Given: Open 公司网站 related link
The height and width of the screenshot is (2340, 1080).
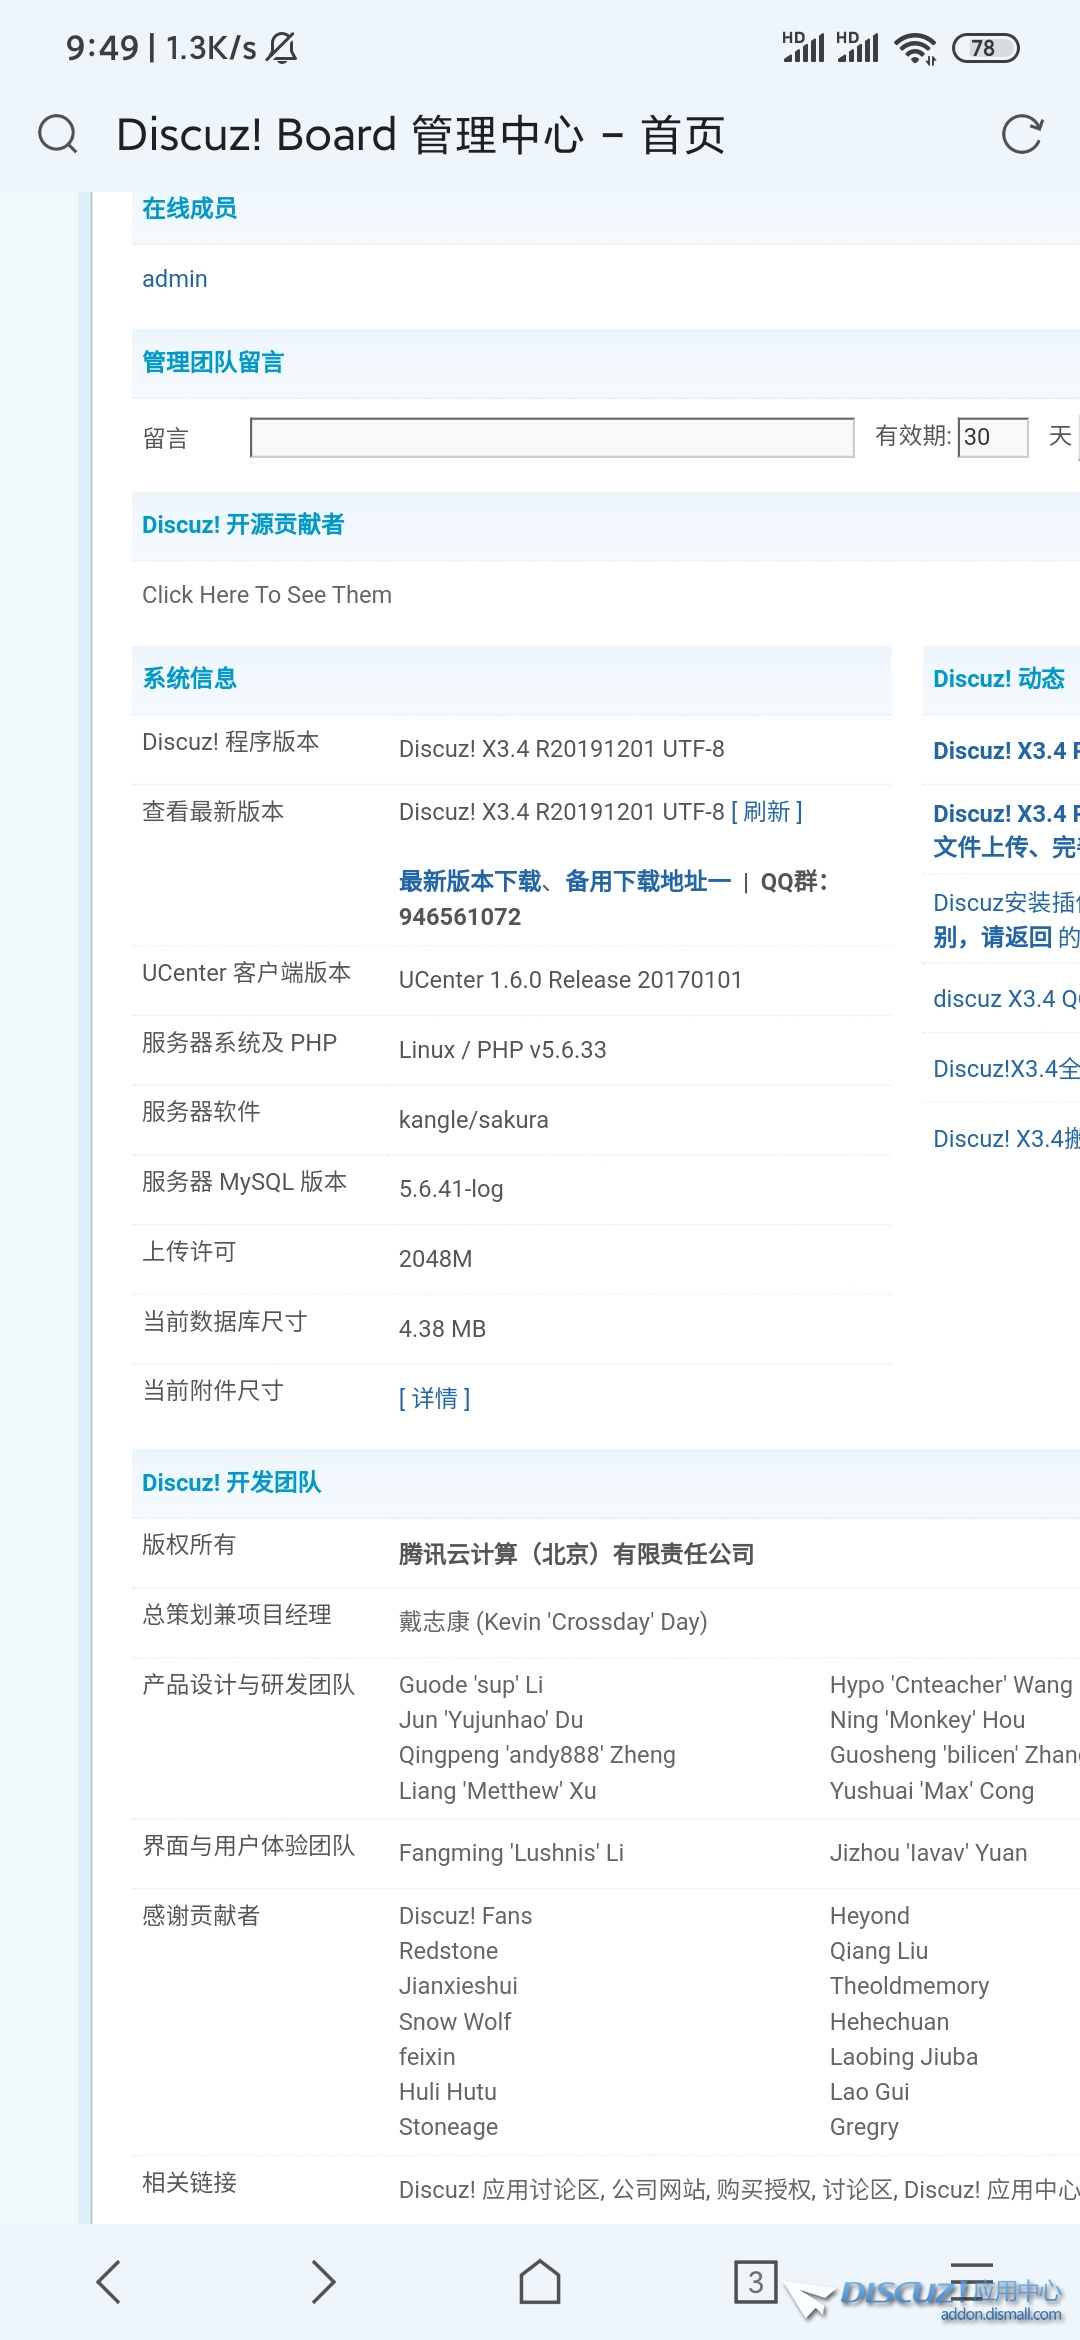Looking at the screenshot, I should pyautogui.click(x=660, y=2190).
